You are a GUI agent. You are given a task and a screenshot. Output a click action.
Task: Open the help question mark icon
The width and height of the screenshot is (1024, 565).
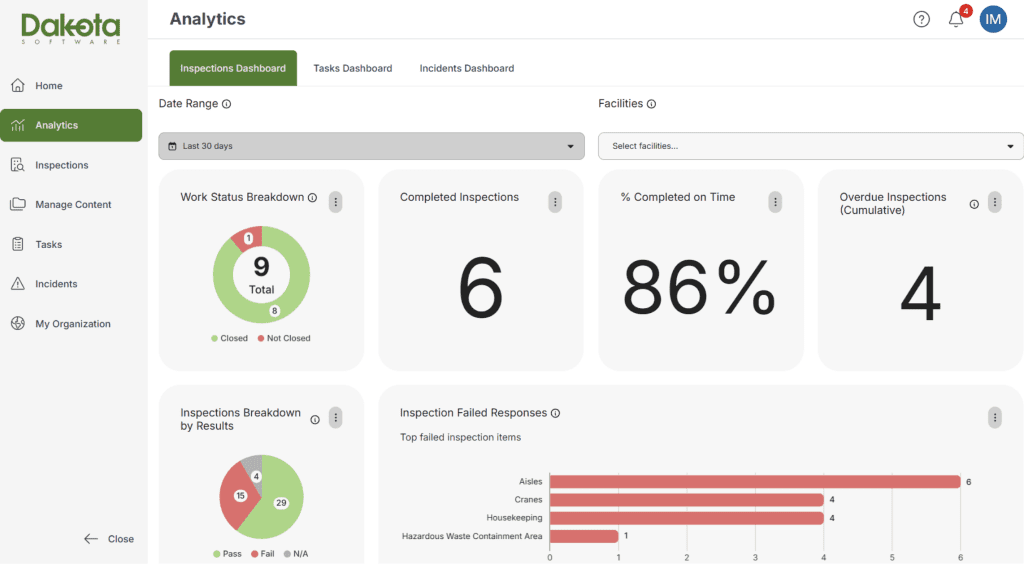click(x=921, y=20)
